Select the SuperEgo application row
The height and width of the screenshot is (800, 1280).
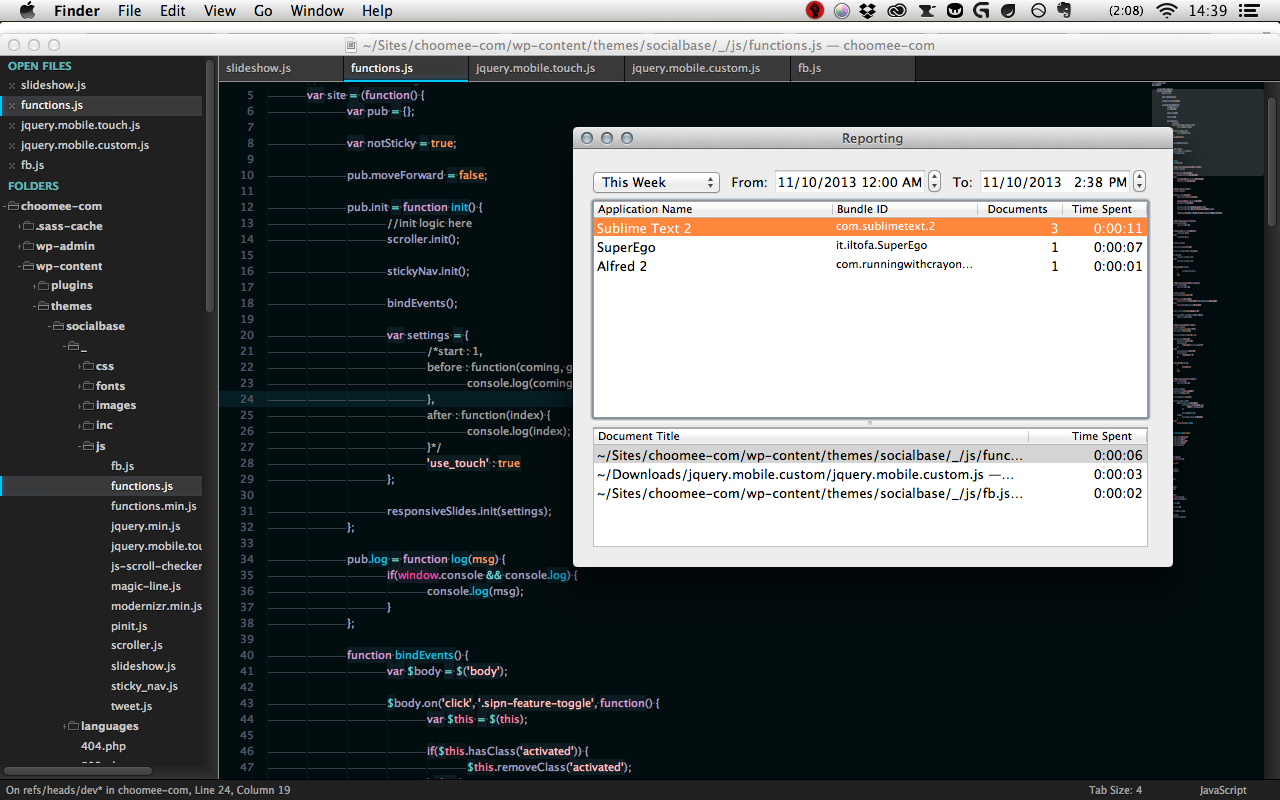(870, 247)
